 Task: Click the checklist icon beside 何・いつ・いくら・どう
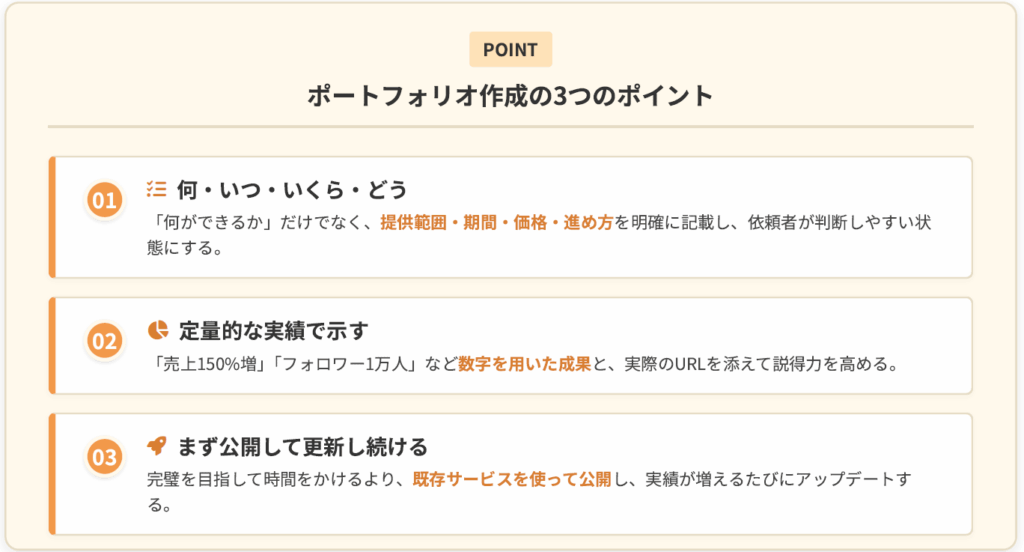click(156, 187)
